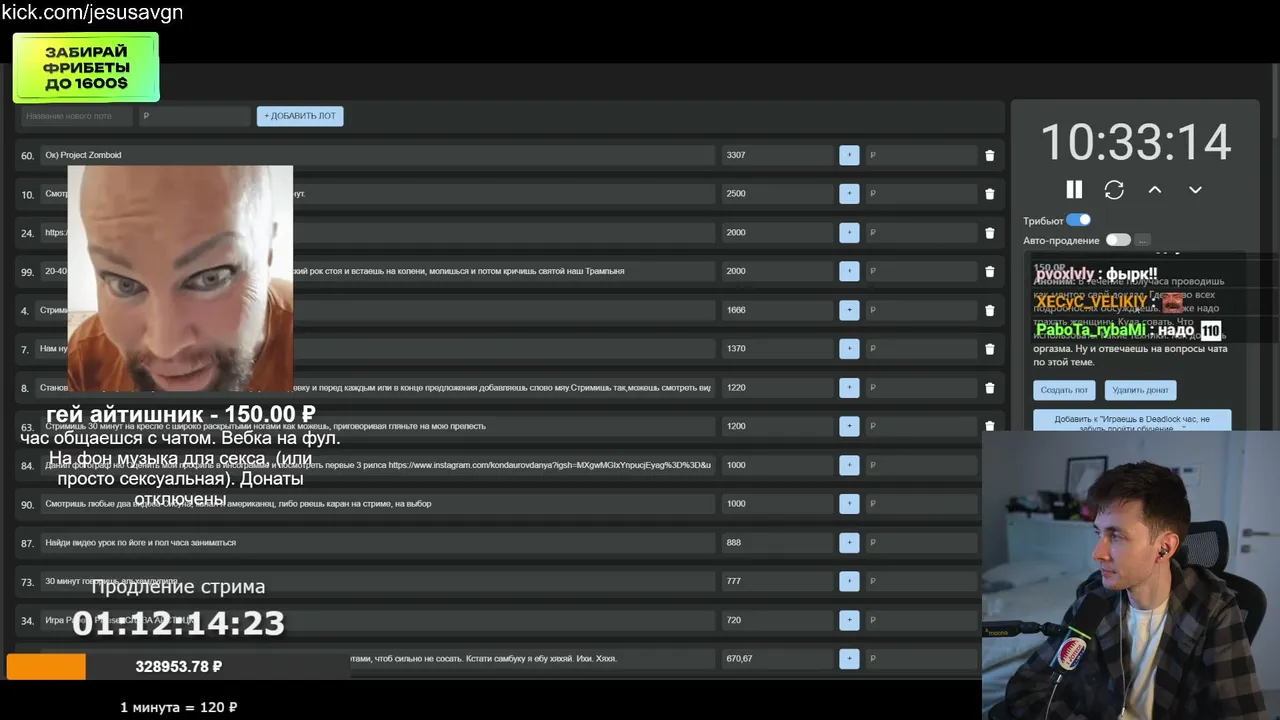
Task: Delete the Project Zomboid lot
Action: coord(990,155)
